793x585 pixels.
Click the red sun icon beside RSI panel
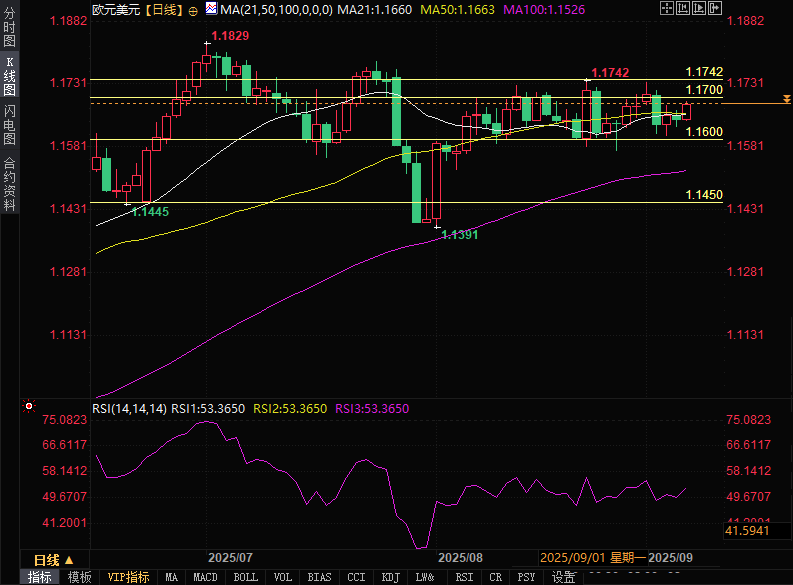coord(29,406)
